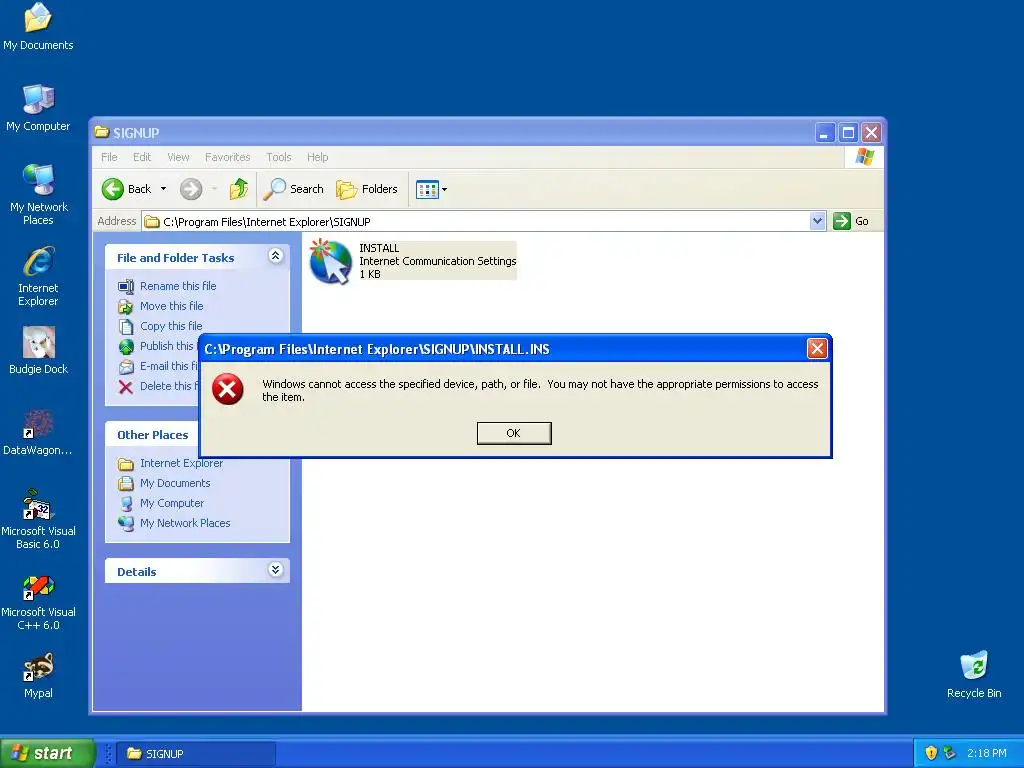Viewport: 1024px width, 768px height.
Task: Select My Network Places desktop icon
Action: coord(38,195)
